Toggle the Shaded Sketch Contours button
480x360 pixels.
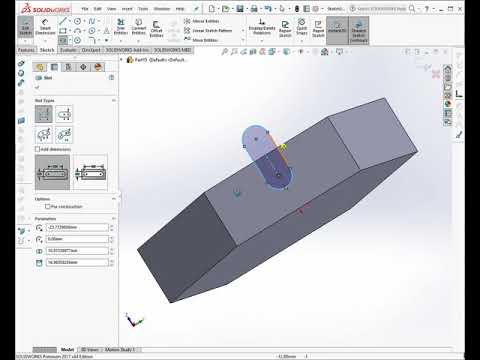(x=359, y=30)
